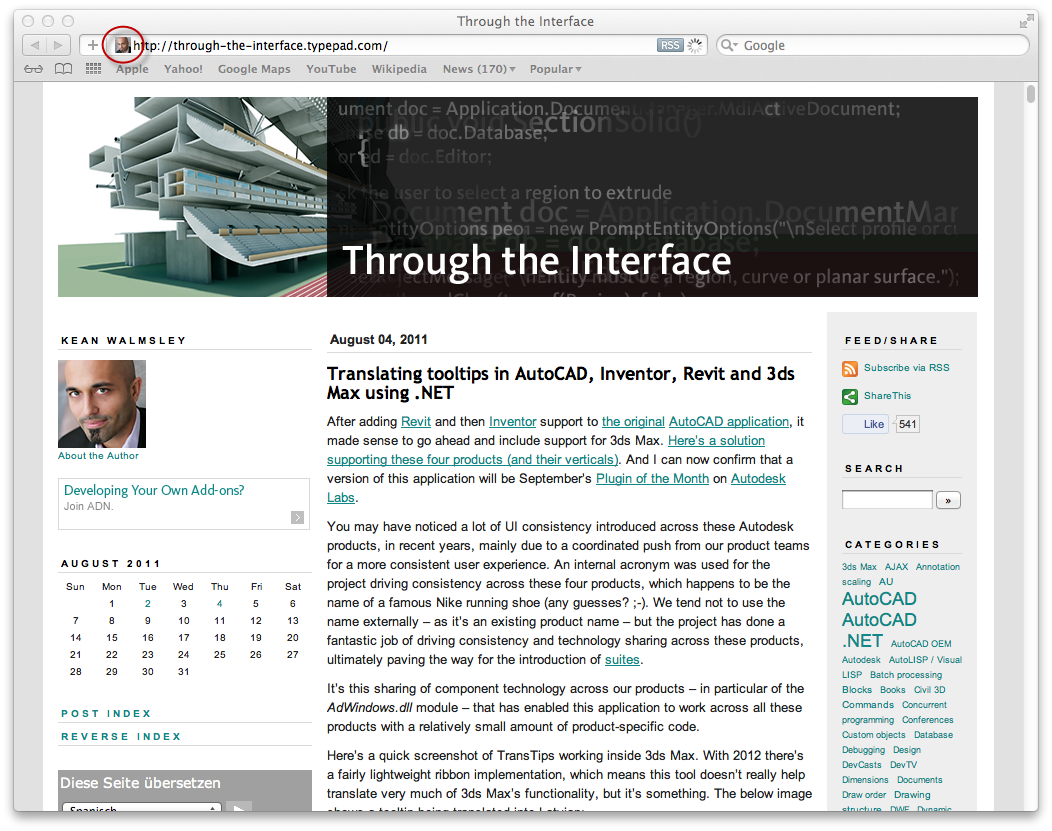Open the Post Index link

click(x=106, y=714)
